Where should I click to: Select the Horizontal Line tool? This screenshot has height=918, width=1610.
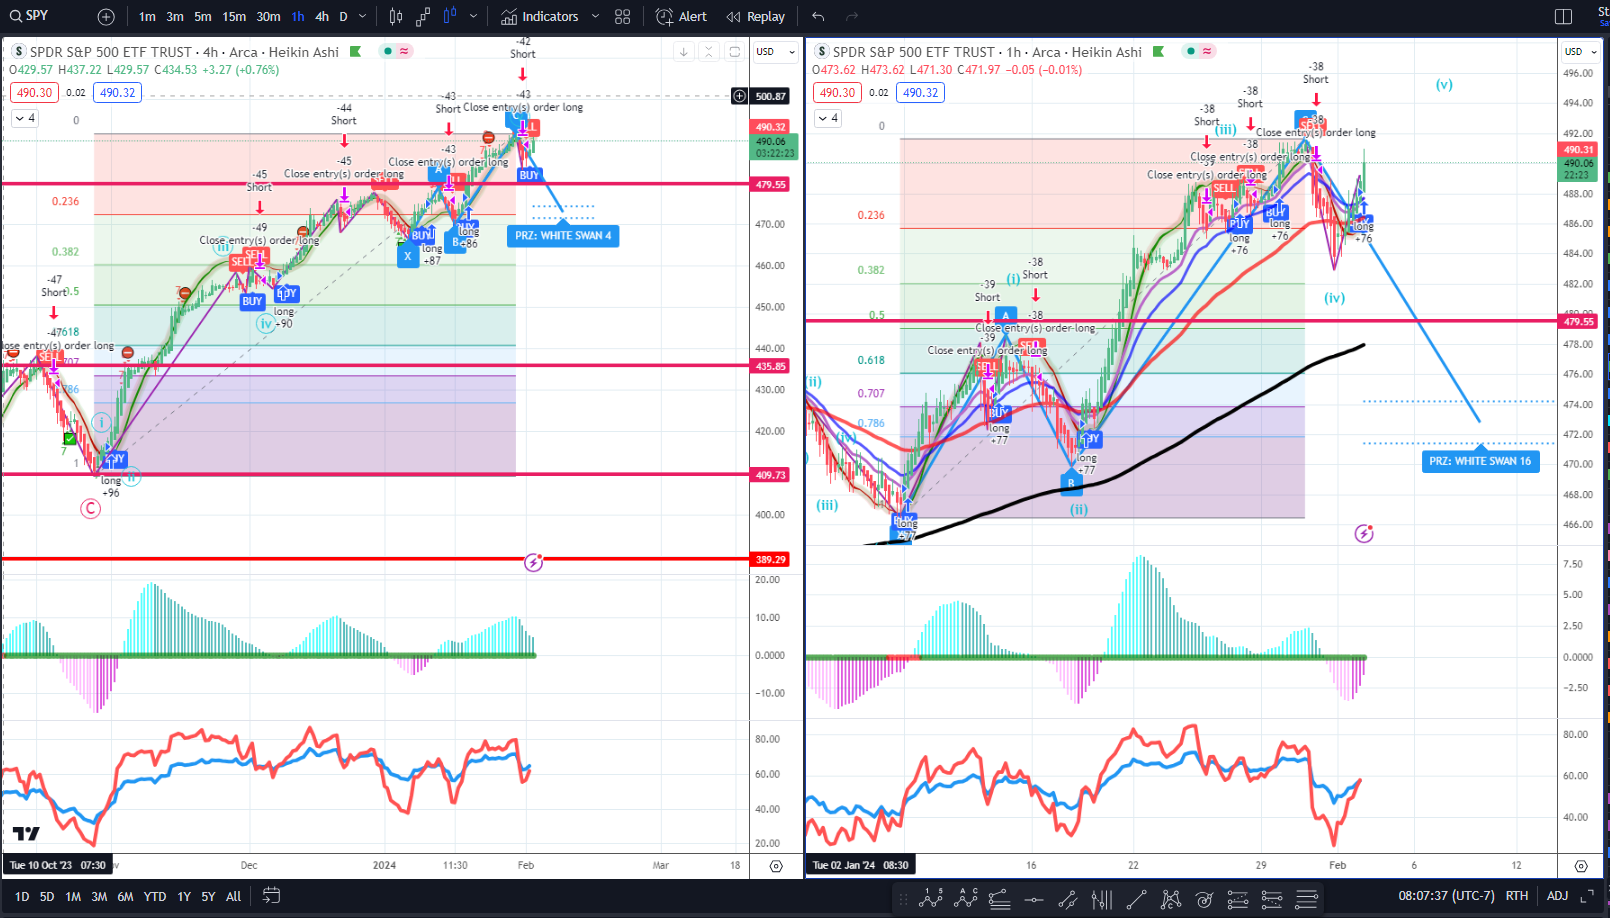click(1034, 899)
